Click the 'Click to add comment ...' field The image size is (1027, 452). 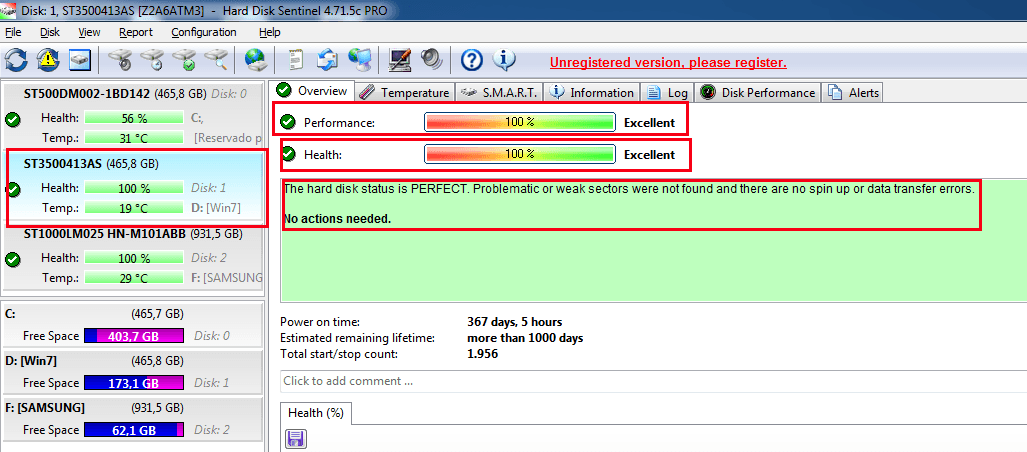point(654,381)
